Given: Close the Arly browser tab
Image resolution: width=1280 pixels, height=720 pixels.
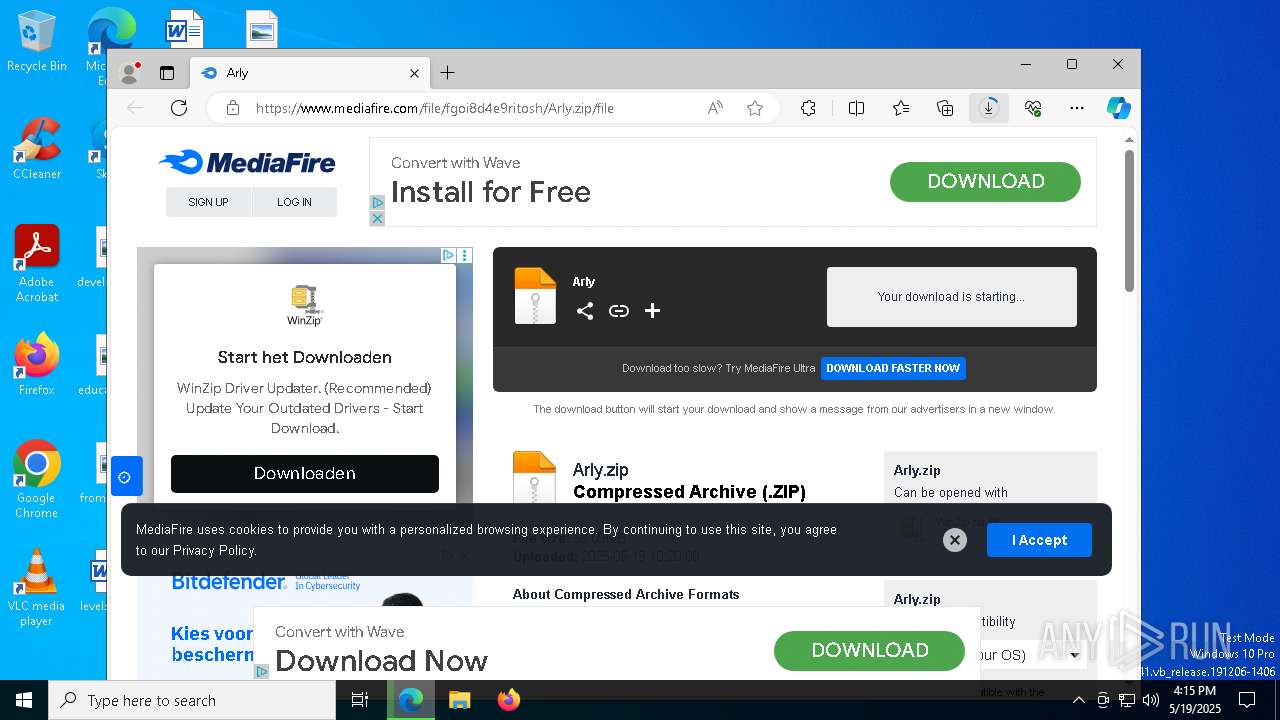Looking at the screenshot, I should pyautogui.click(x=414, y=73).
